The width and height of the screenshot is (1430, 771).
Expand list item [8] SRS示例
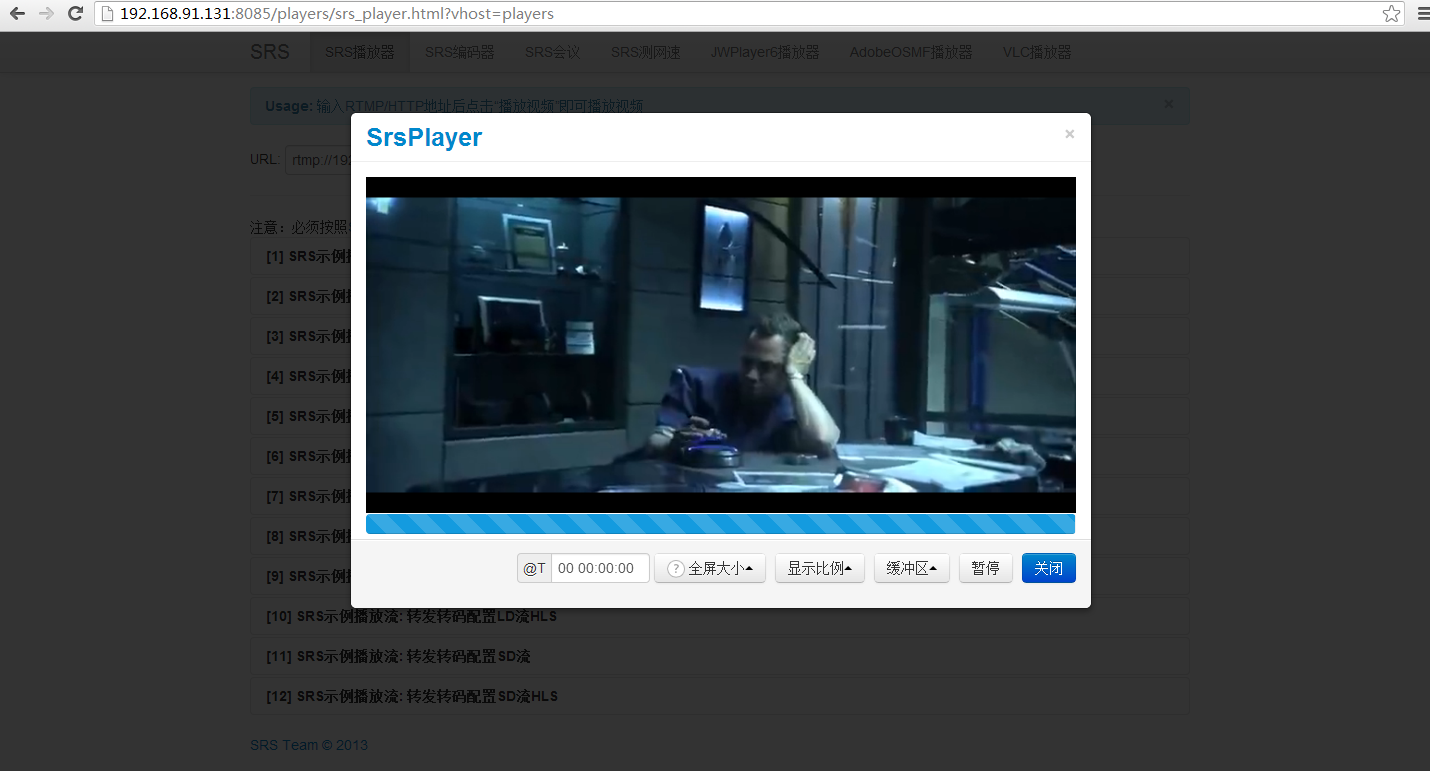click(x=301, y=536)
